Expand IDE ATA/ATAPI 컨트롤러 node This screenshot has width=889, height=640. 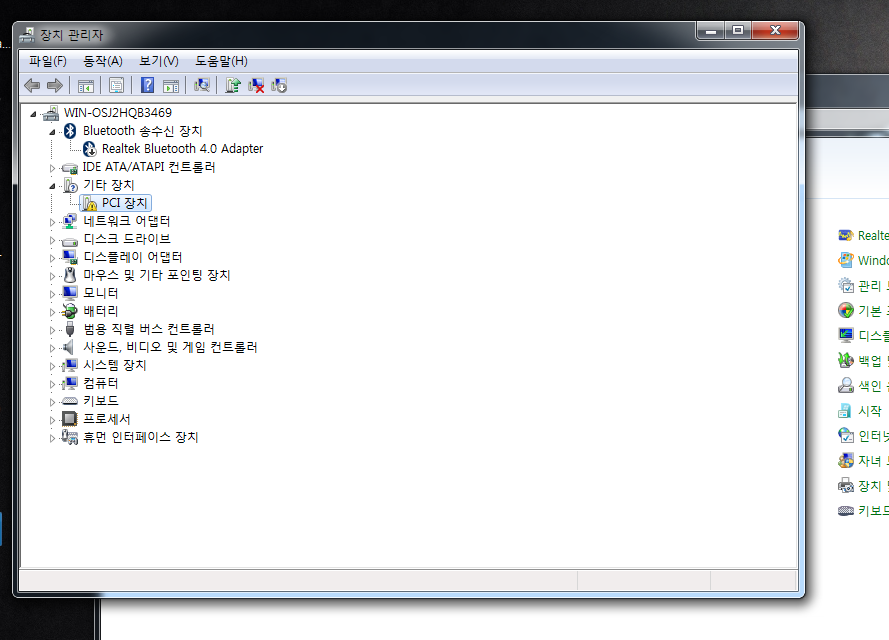(52, 168)
